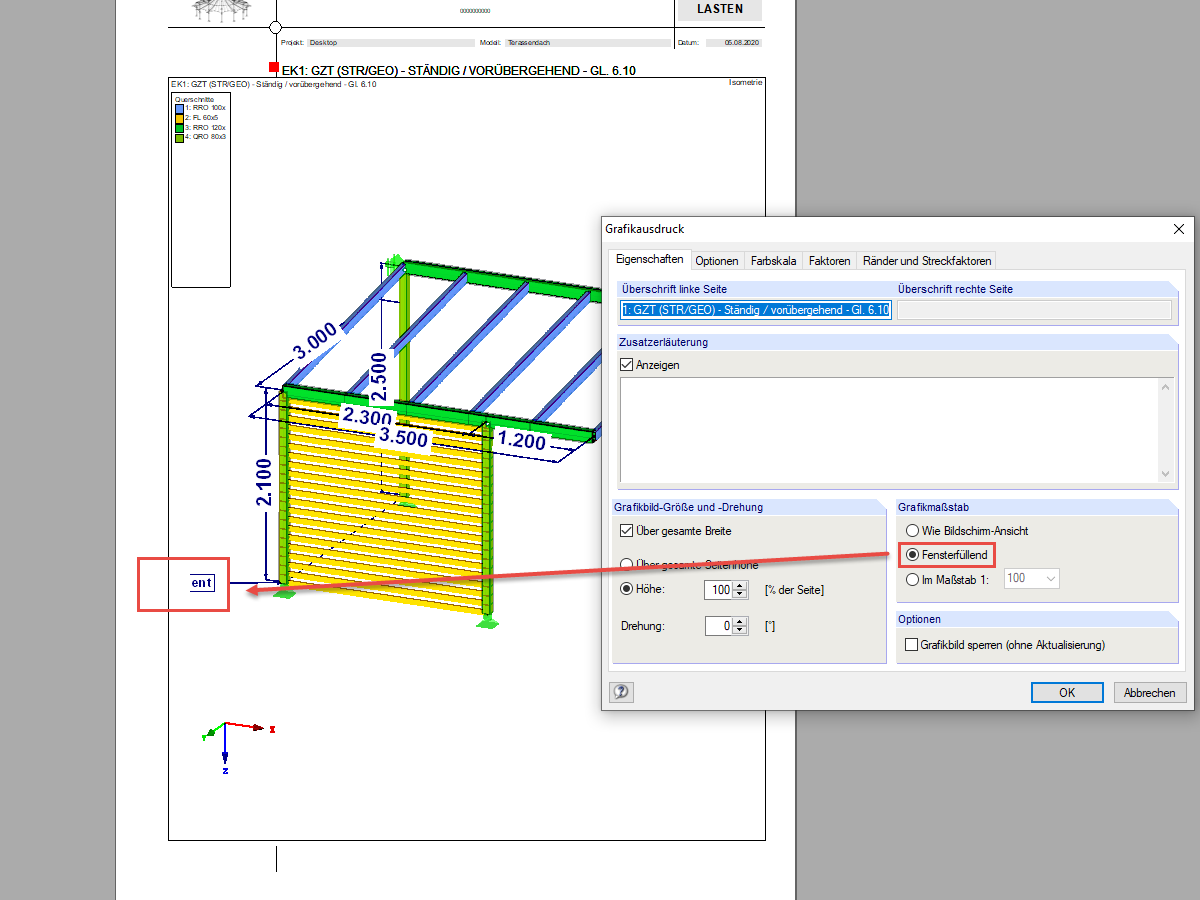Select the red square marker before EK1 heading
The height and width of the screenshot is (900, 1200).
pyautogui.click(x=274, y=67)
